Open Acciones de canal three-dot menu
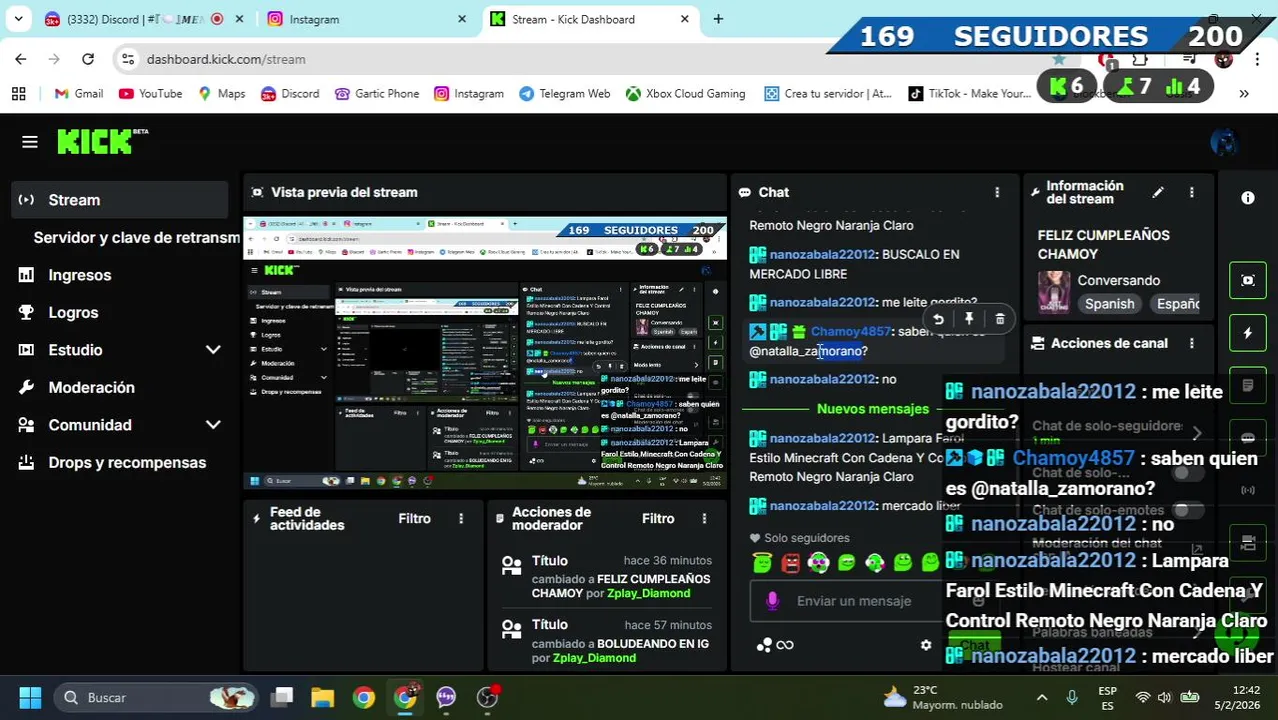The image size is (1278, 720). point(1191,343)
